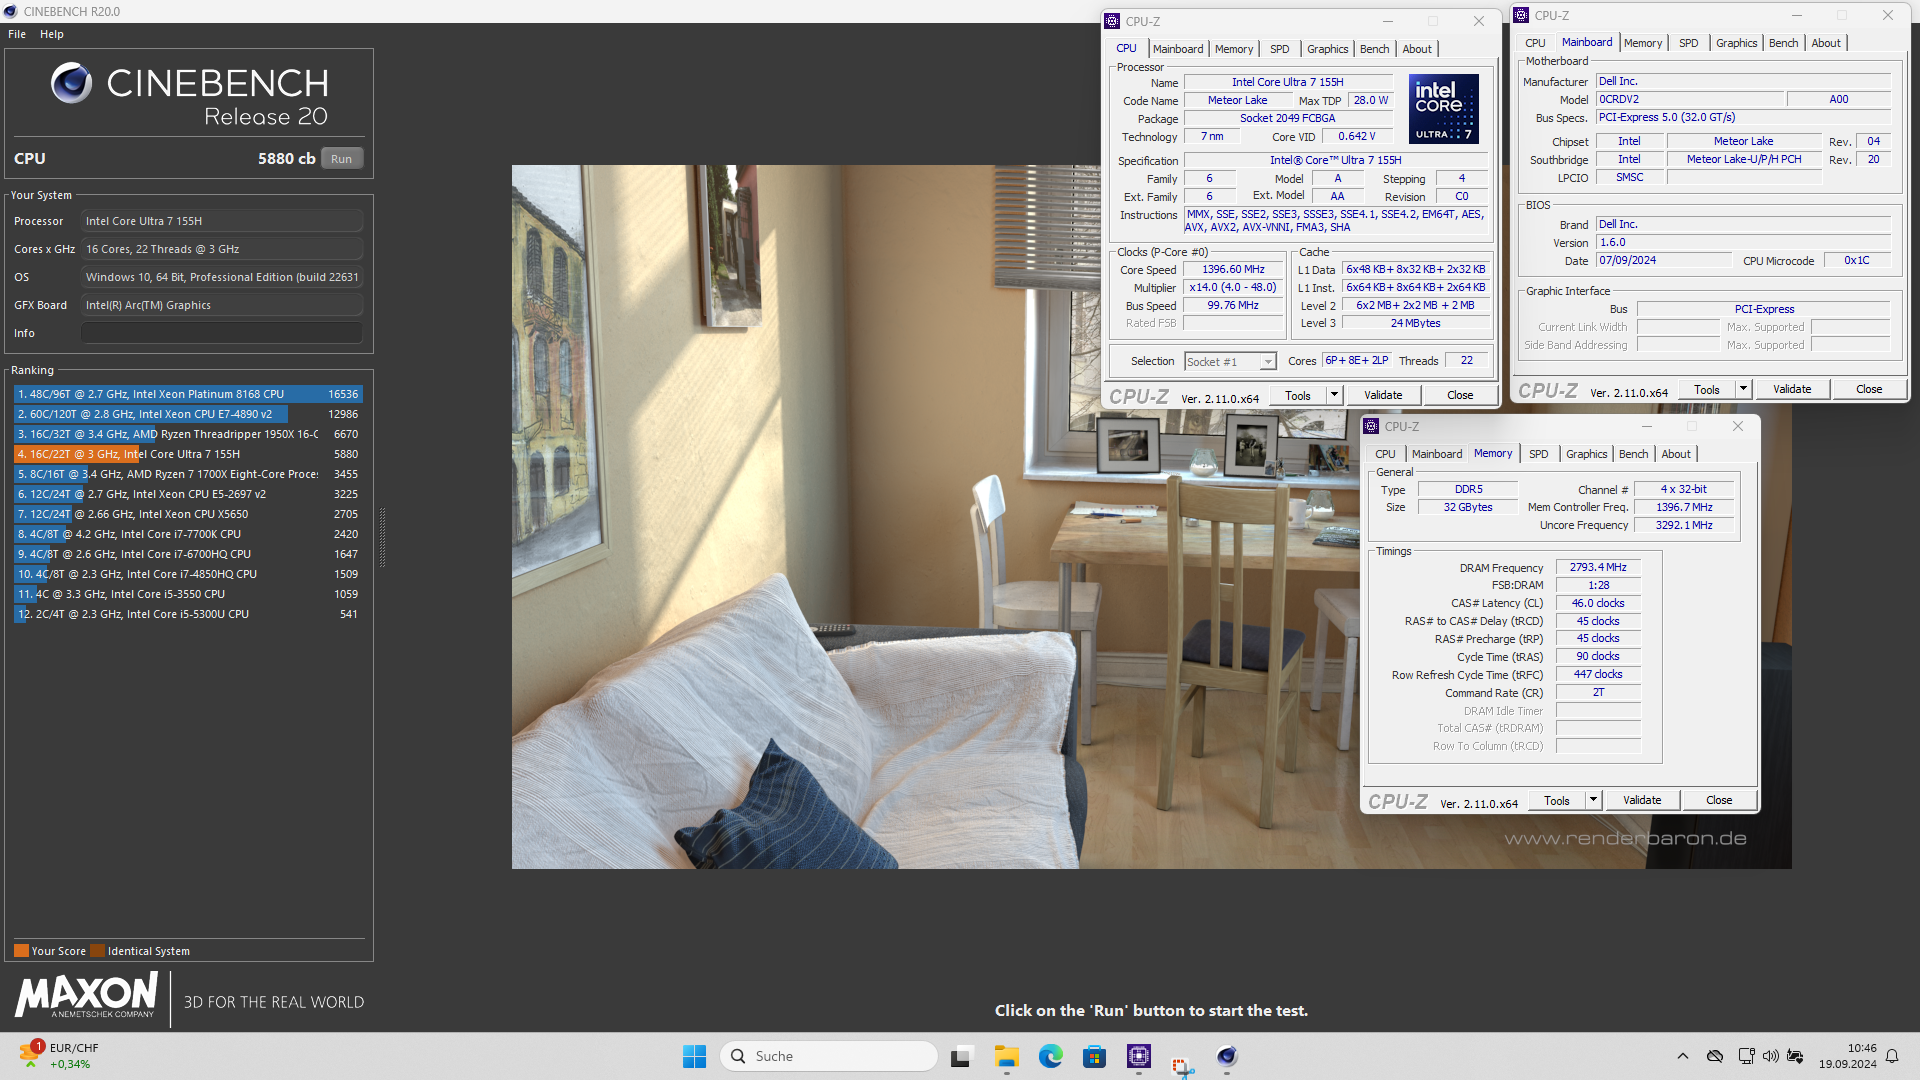Click Close button in the CPU-Z Mainboard window
Screen dimensions: 1920x1080
click(x=1869, y=389)
